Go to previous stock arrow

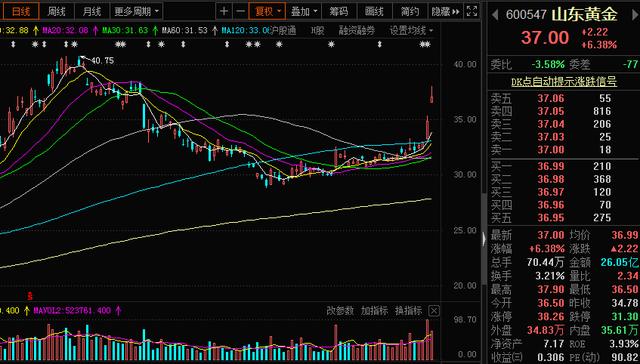(495, 15)
